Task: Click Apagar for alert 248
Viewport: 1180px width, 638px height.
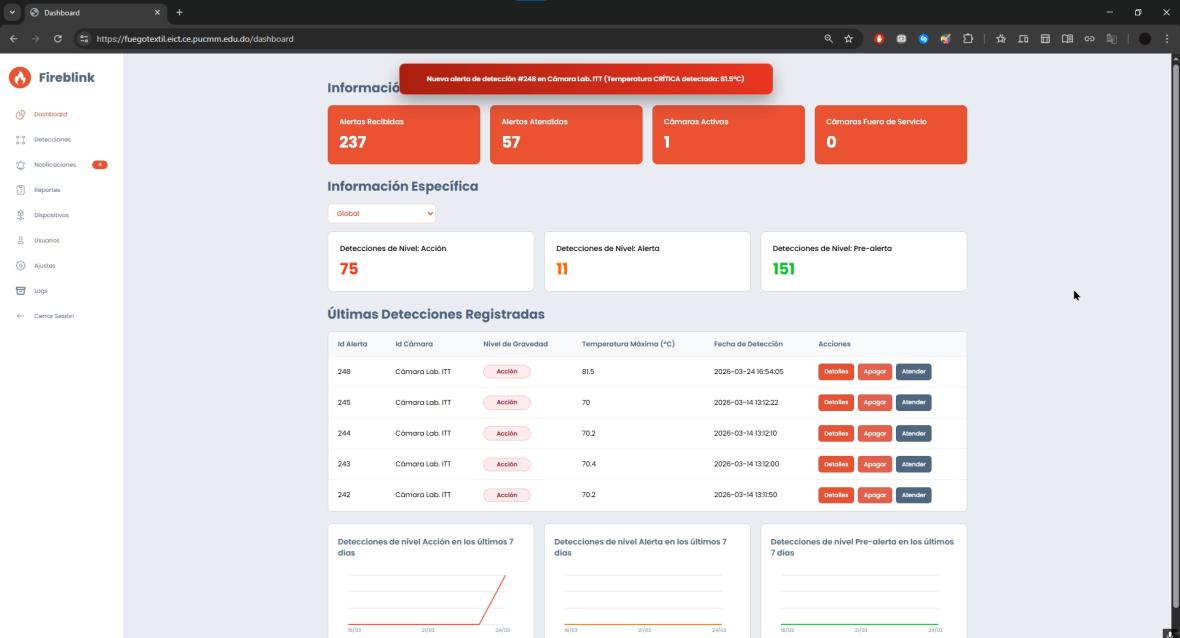Action: pyautogui.click(x=874, y=372)
